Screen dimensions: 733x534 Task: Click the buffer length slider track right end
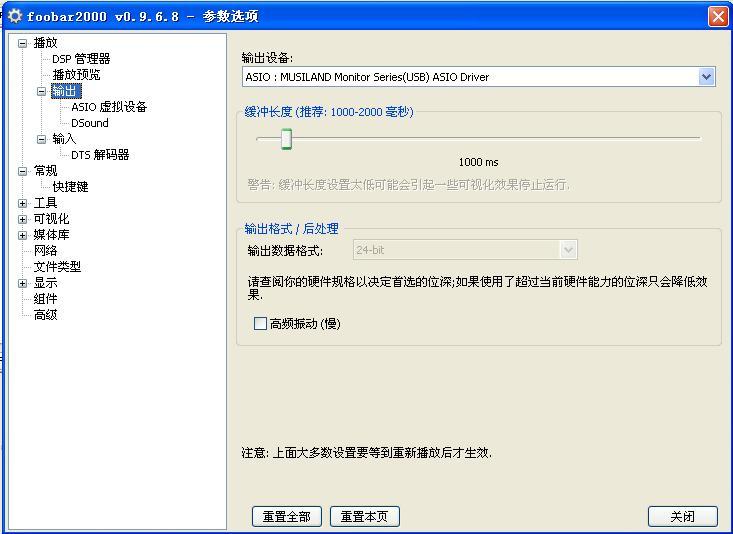[697, 138]
